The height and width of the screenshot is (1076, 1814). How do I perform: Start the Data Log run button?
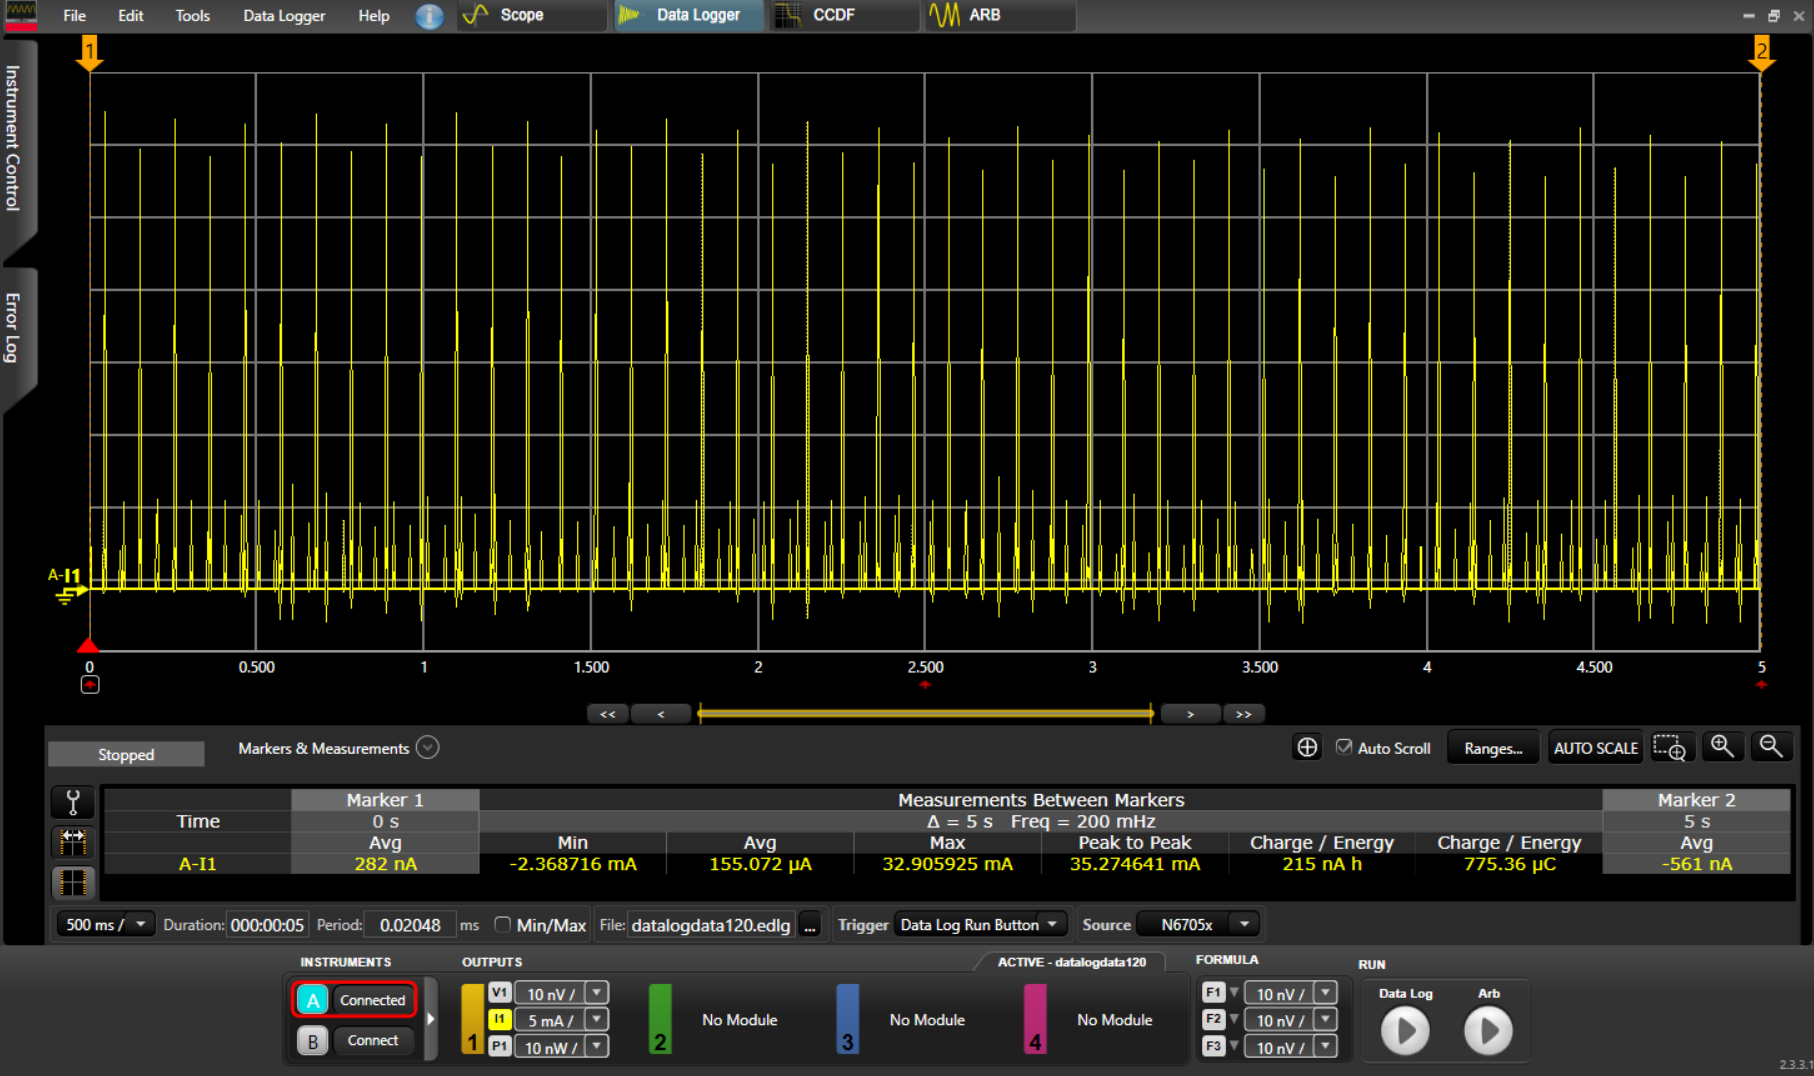click(x=1405, y=1032)
